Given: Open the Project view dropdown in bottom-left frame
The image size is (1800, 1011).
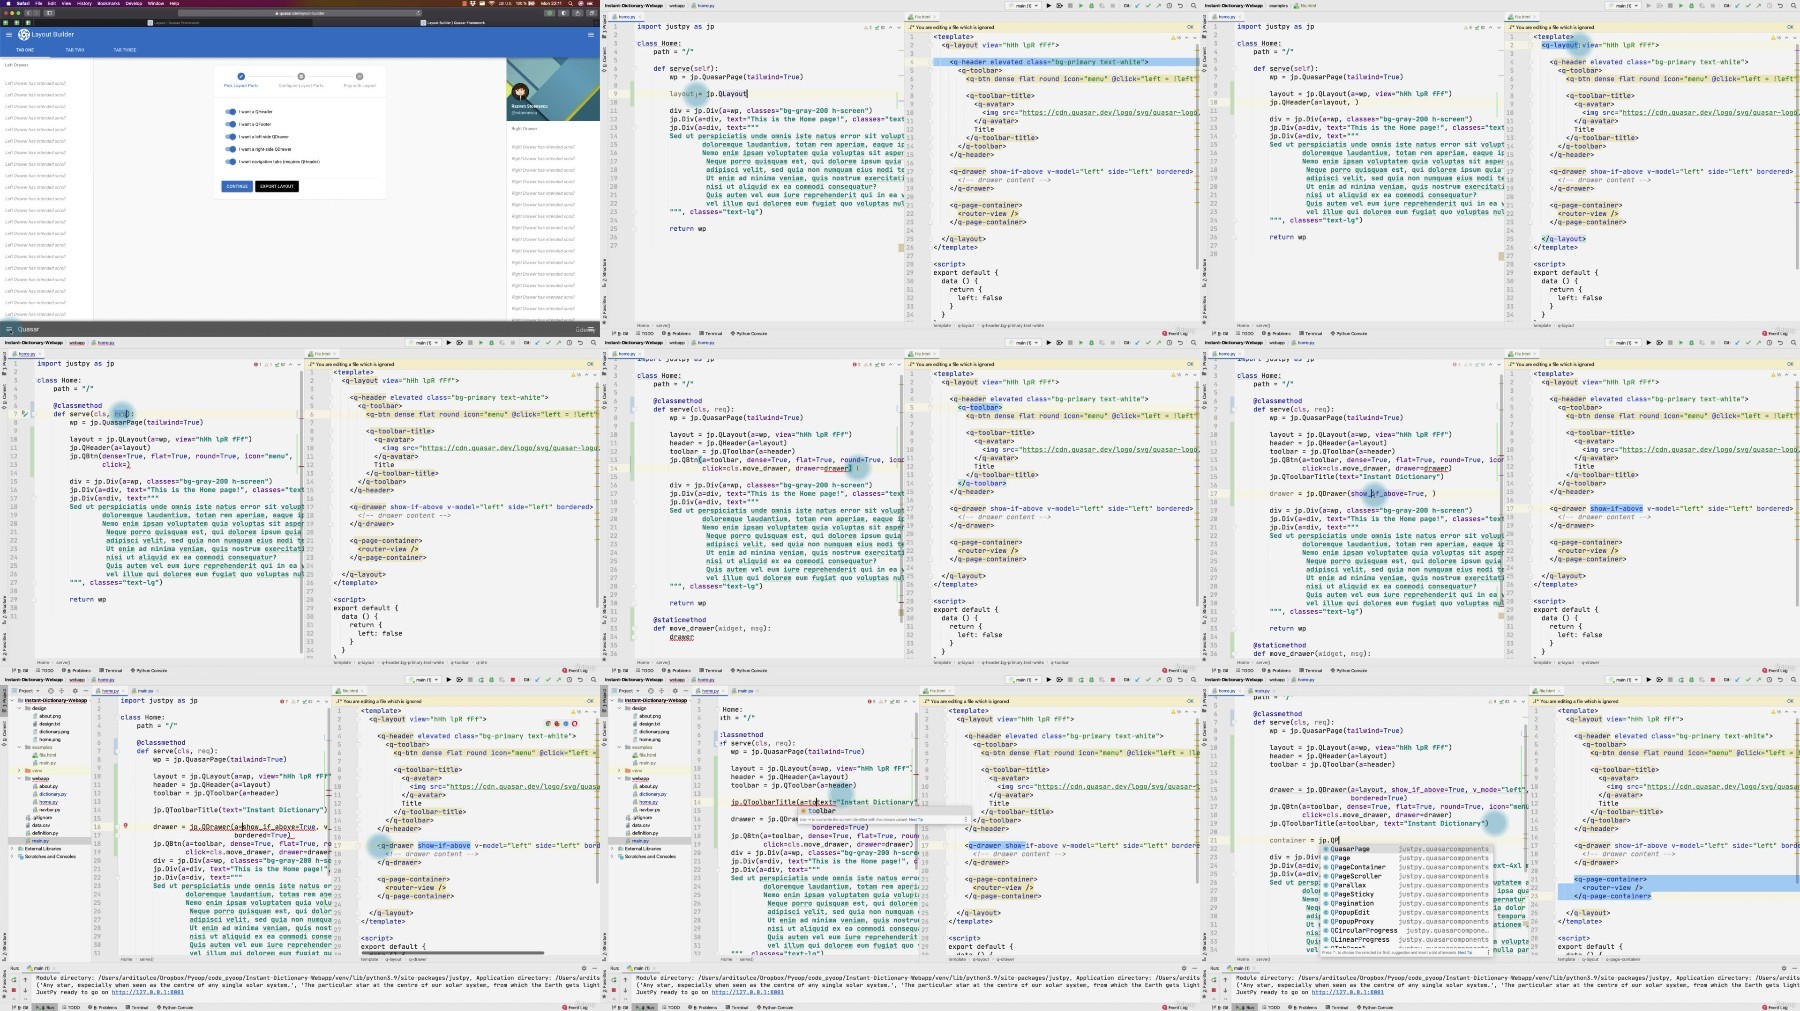Looking at the screenshot, I should tap(27, 690).
